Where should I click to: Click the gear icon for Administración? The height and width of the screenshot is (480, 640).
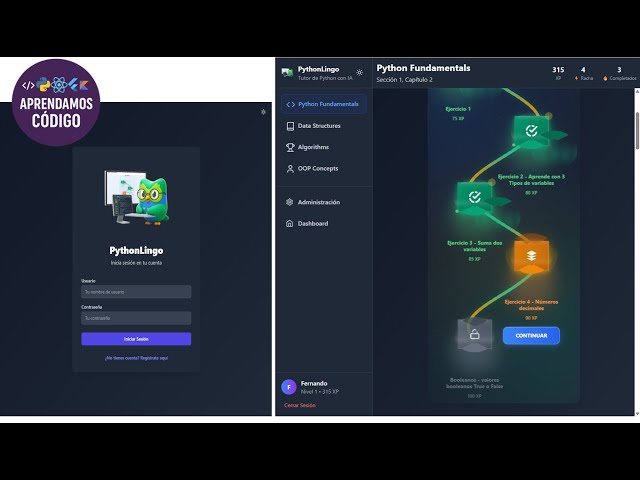(x=290, y=202)
